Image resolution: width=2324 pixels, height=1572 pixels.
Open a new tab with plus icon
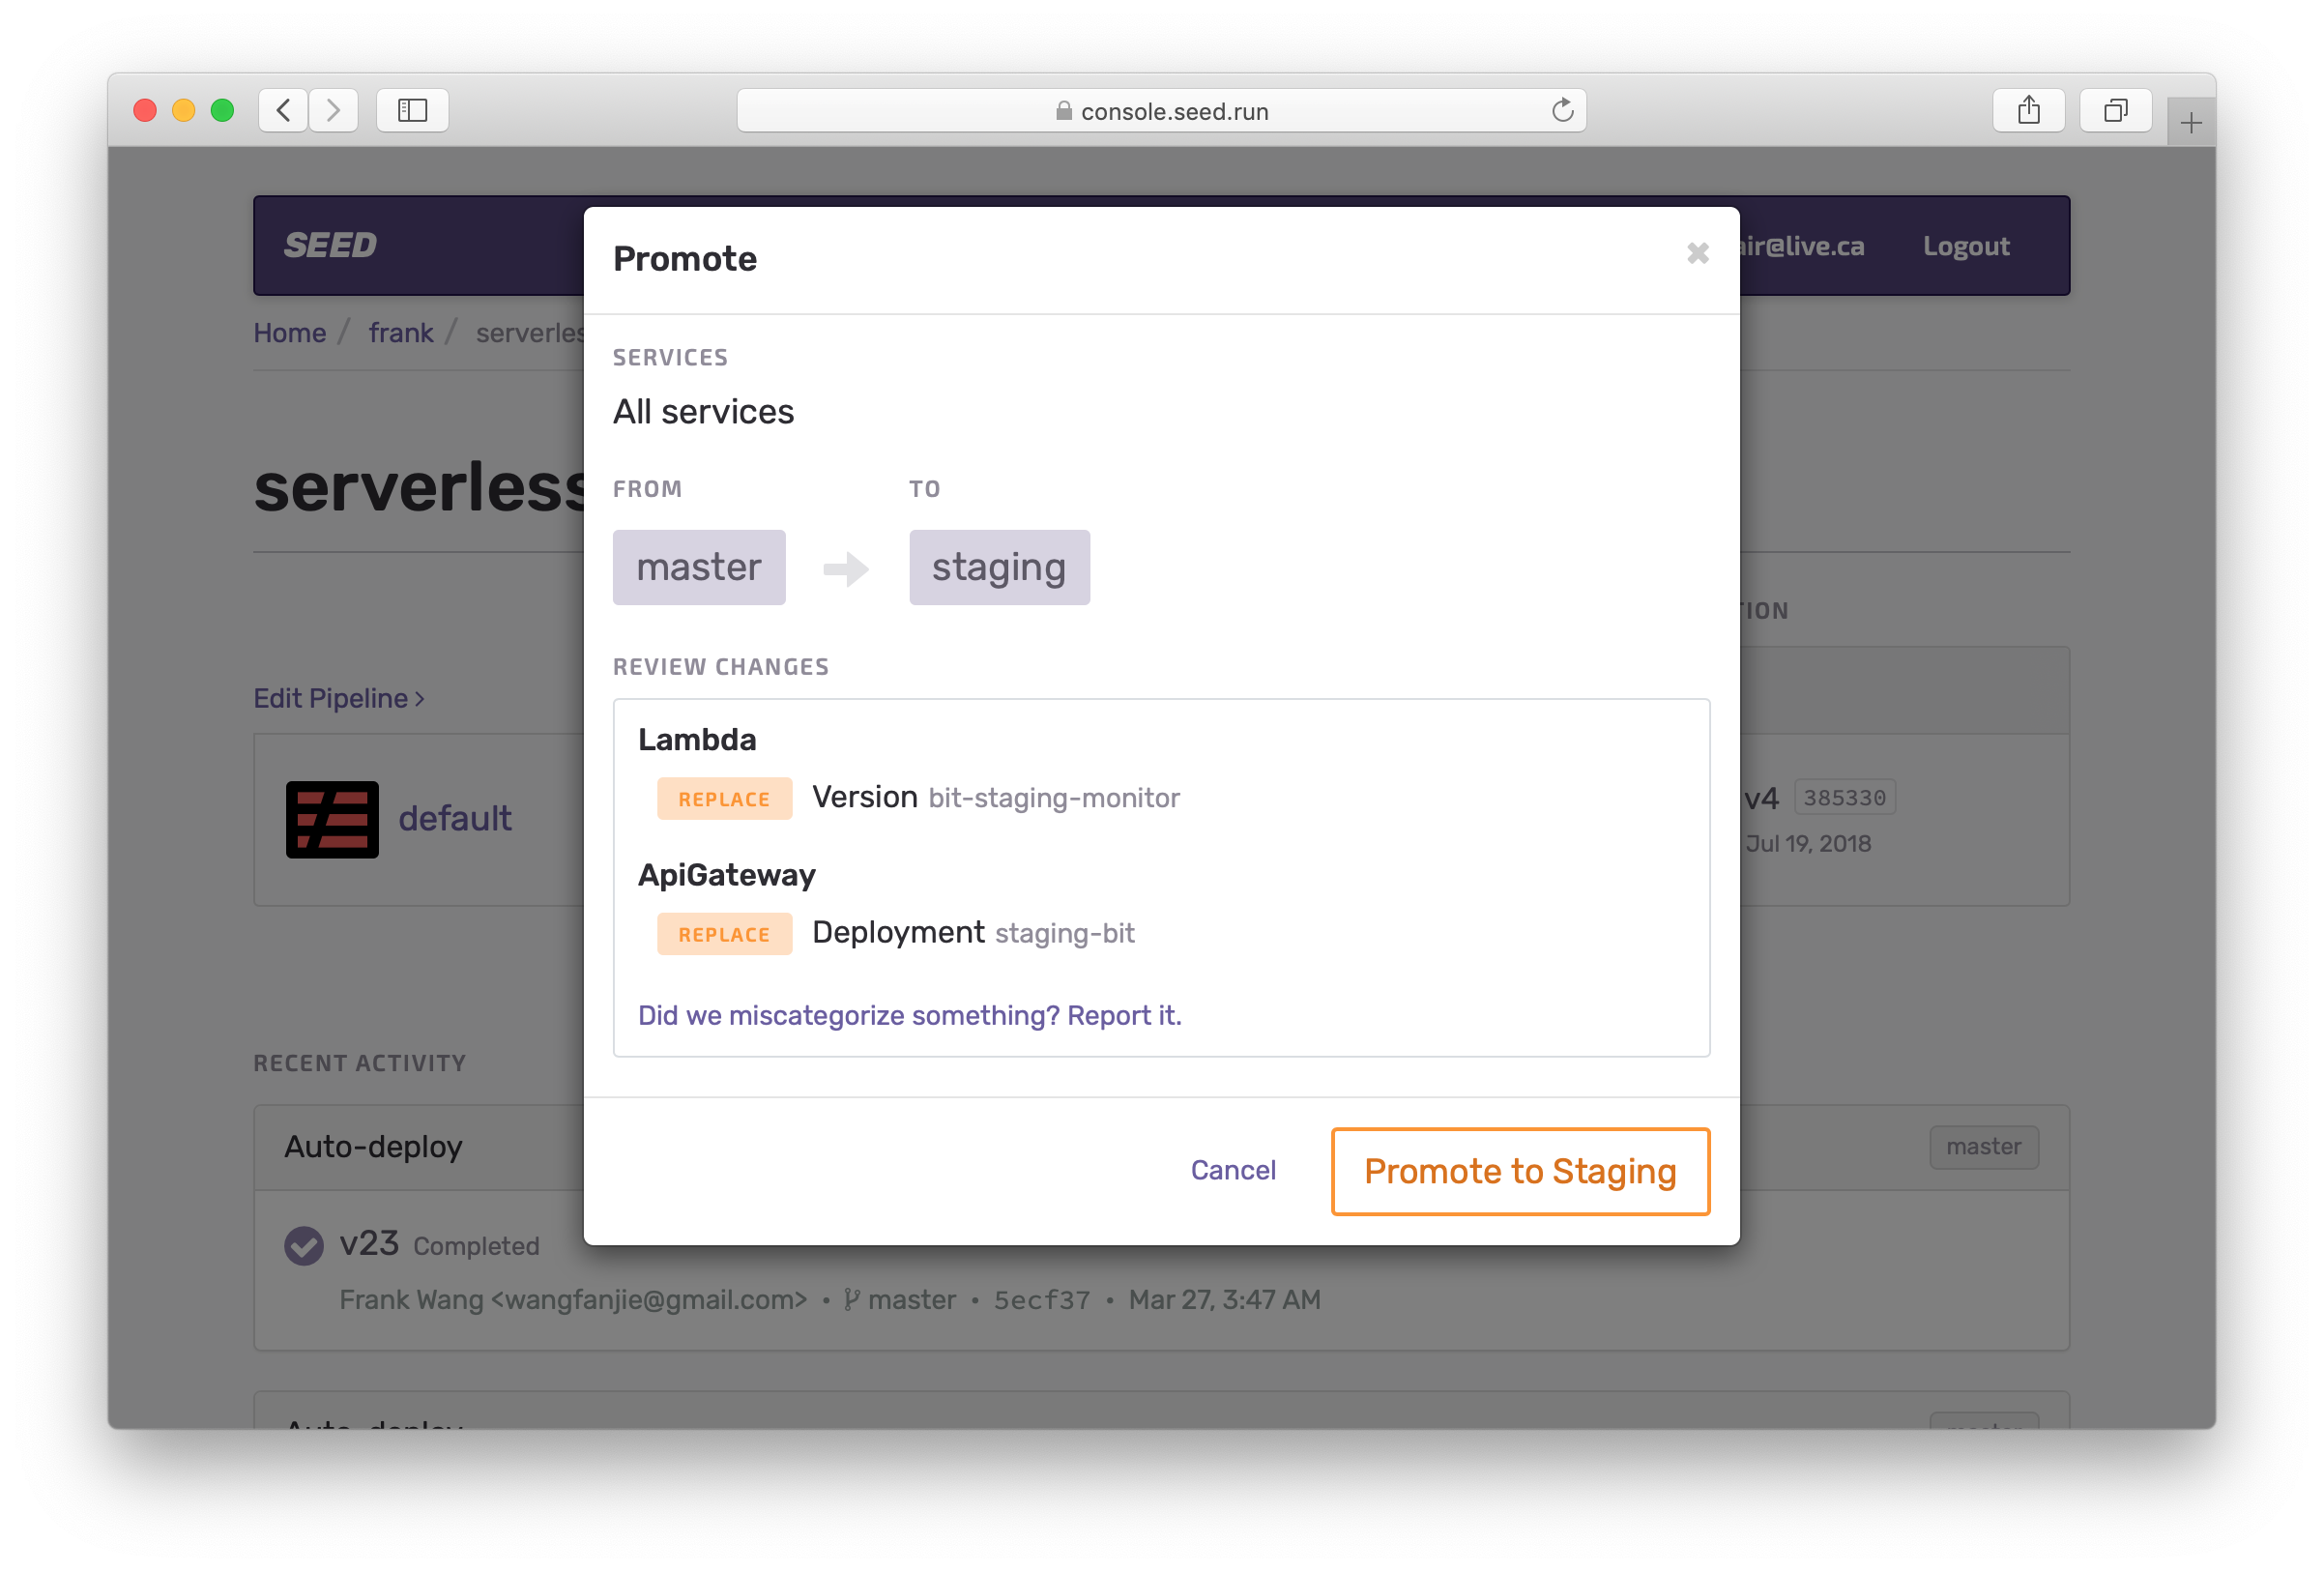point(2190,123)
